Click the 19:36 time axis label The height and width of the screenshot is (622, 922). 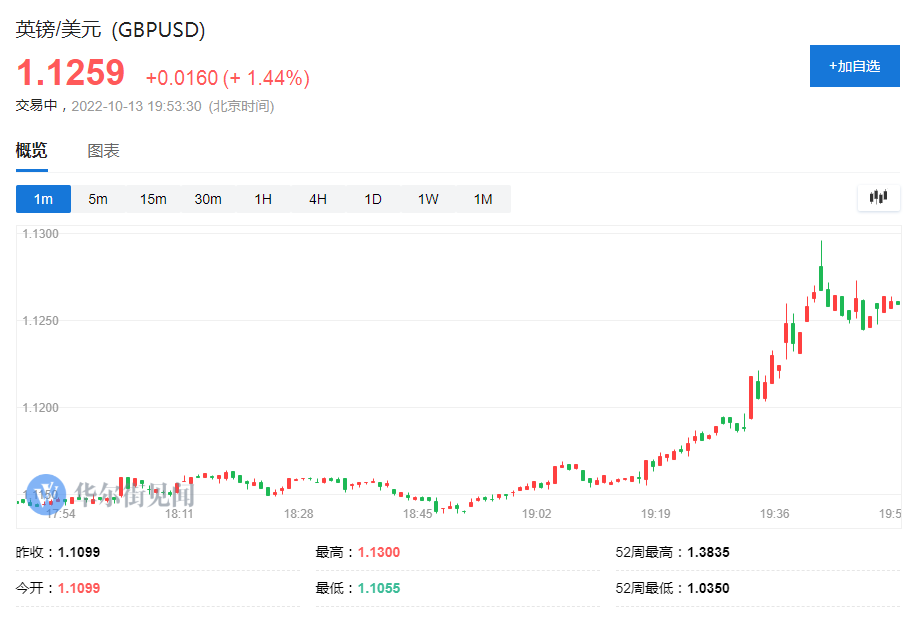pos(774,514)
